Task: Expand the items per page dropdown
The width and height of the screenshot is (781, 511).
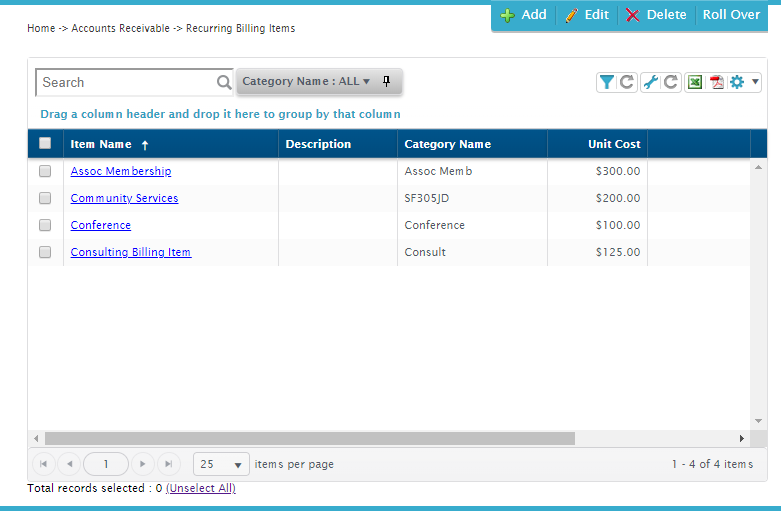Action: click(x=238, y=464)
